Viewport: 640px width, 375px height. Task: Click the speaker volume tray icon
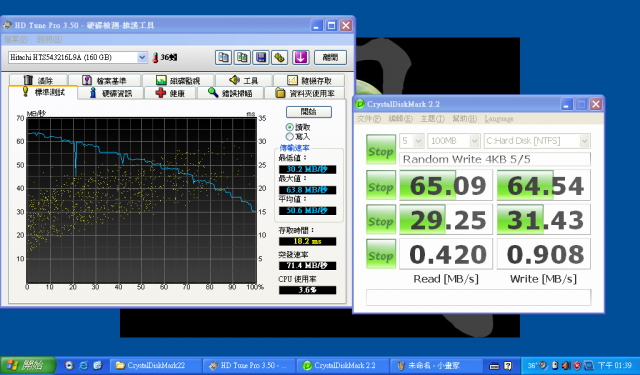tap(567, 366)
